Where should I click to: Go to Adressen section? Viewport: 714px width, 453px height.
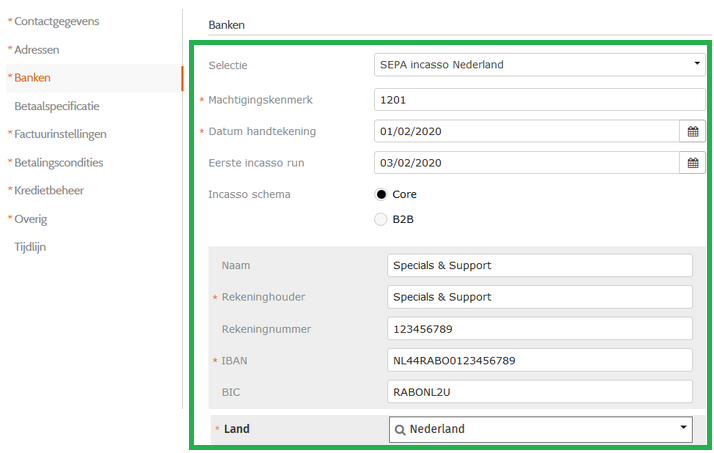[x=36, y=49]
